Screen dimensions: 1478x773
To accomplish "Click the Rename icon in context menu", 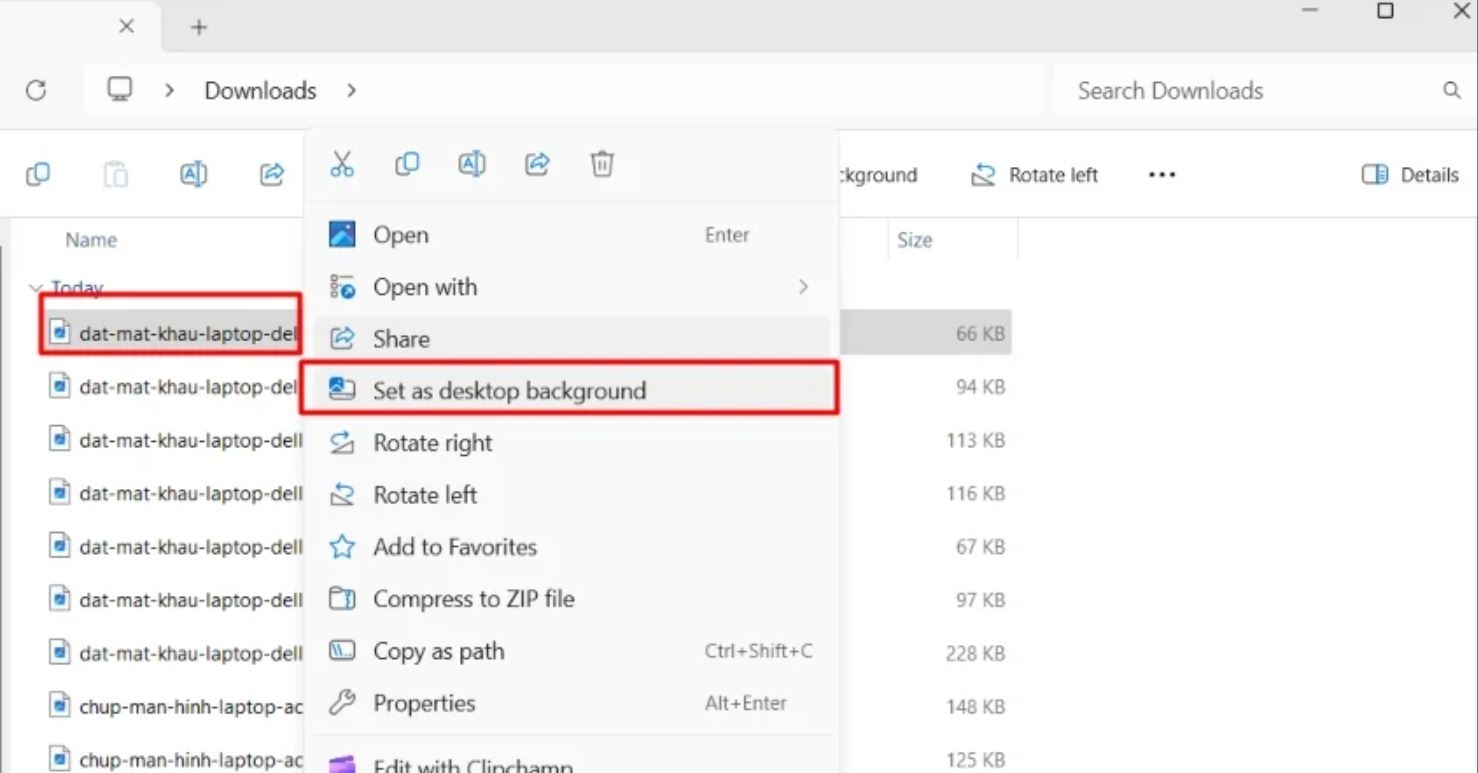I will click(472, 164).
